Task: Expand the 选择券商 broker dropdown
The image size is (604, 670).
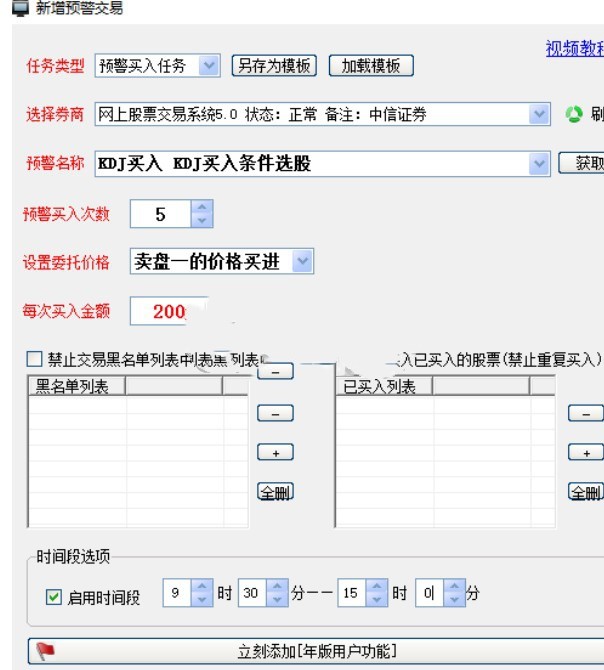Action: click(x=539, y=114)
